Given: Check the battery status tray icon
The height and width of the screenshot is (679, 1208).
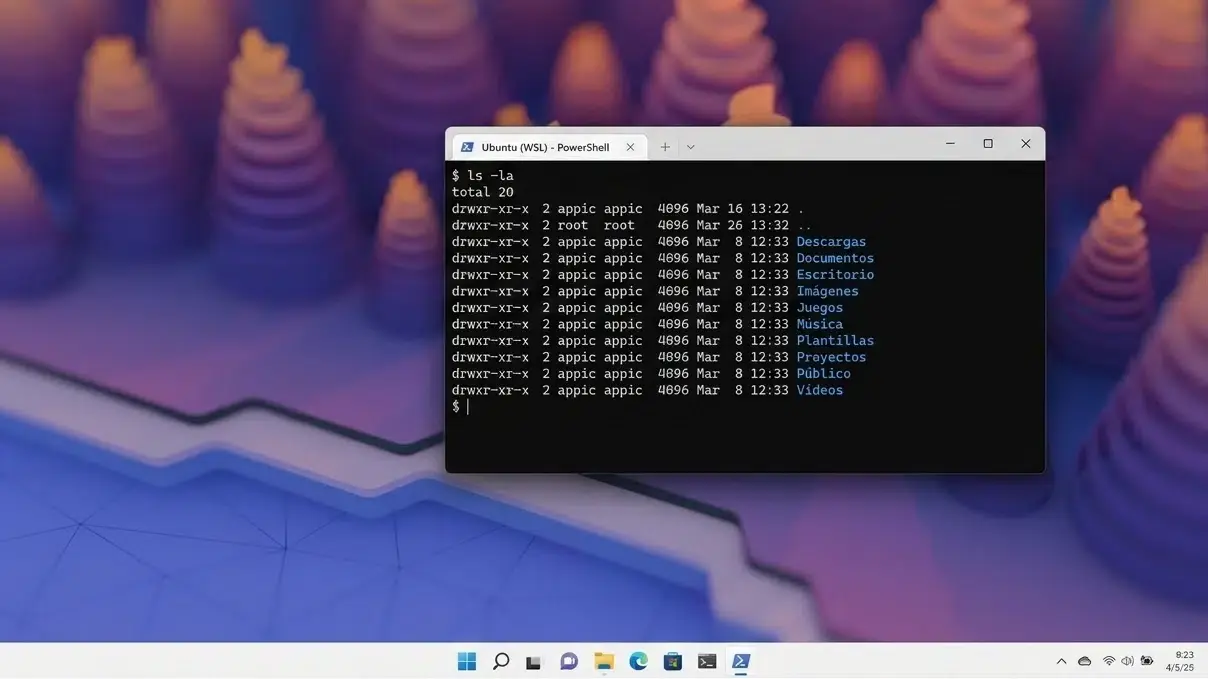Looking at the screenshot, I should coord(1147,661).
